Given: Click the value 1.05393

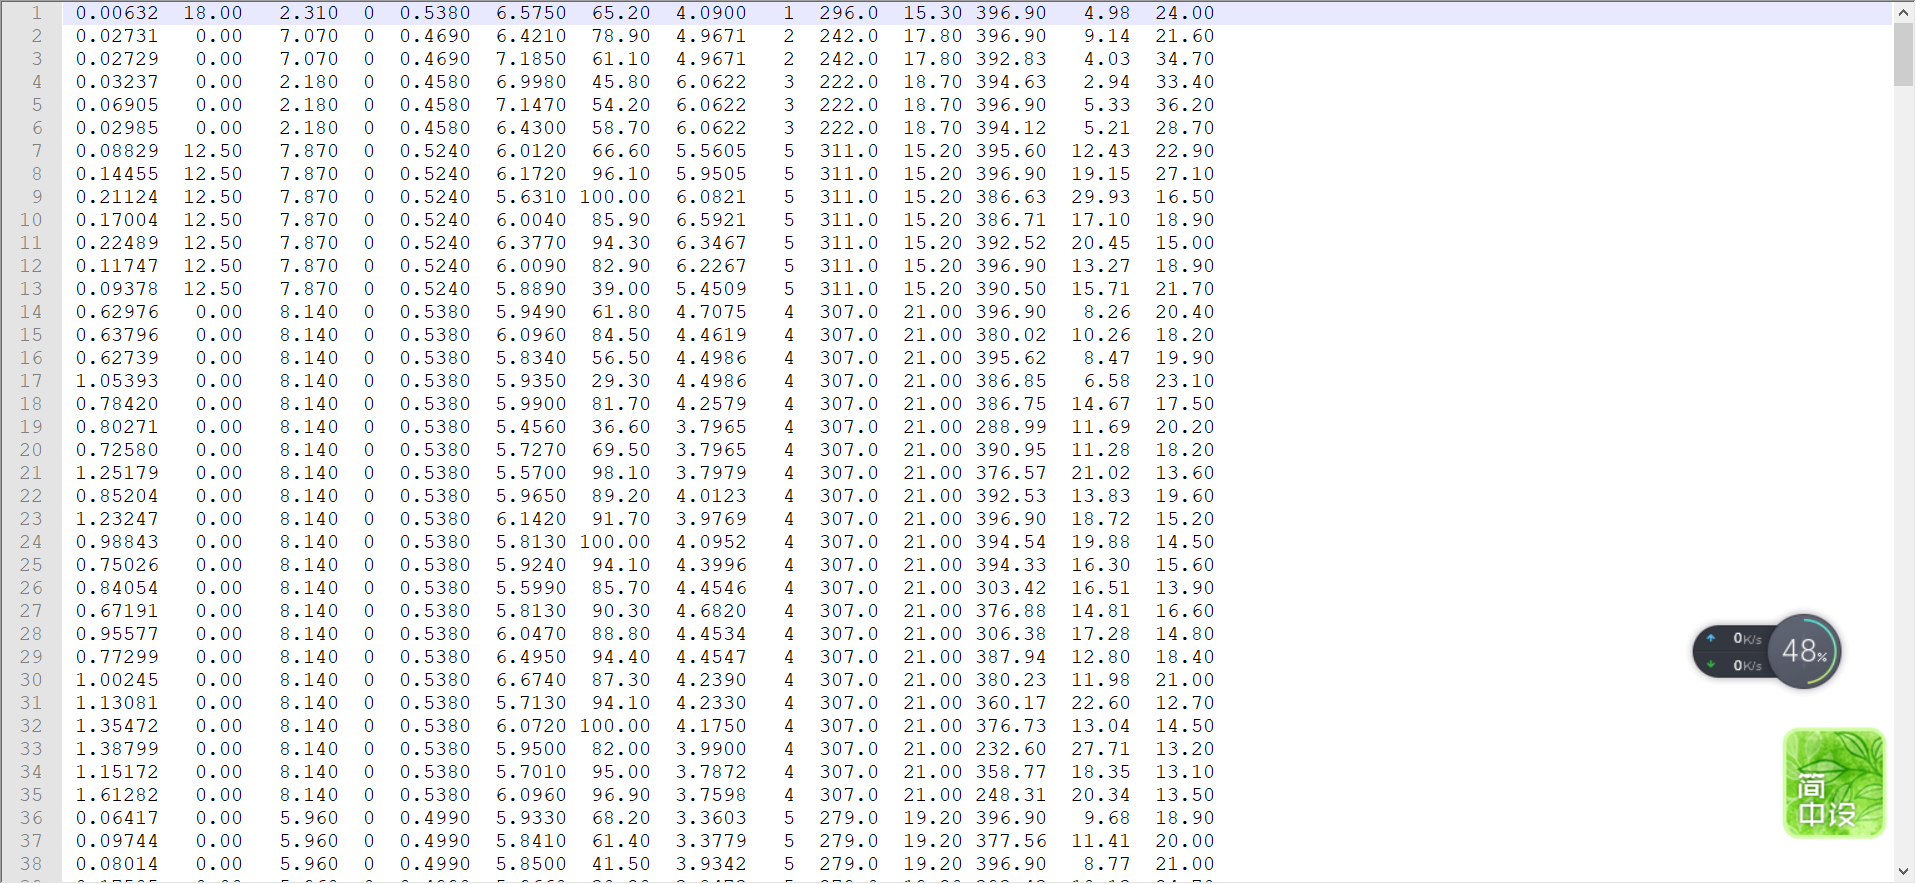Looking at the screenshot, I should [x=117, y=381].
